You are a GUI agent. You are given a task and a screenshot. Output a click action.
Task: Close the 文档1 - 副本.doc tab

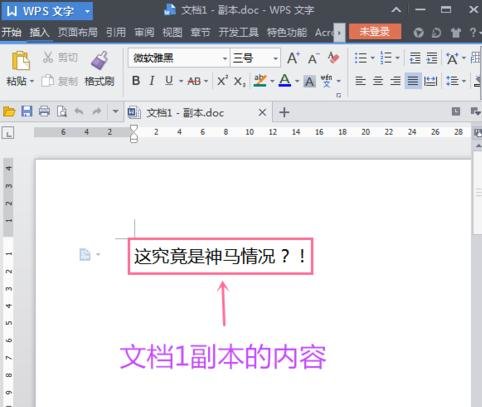point(262,113)
